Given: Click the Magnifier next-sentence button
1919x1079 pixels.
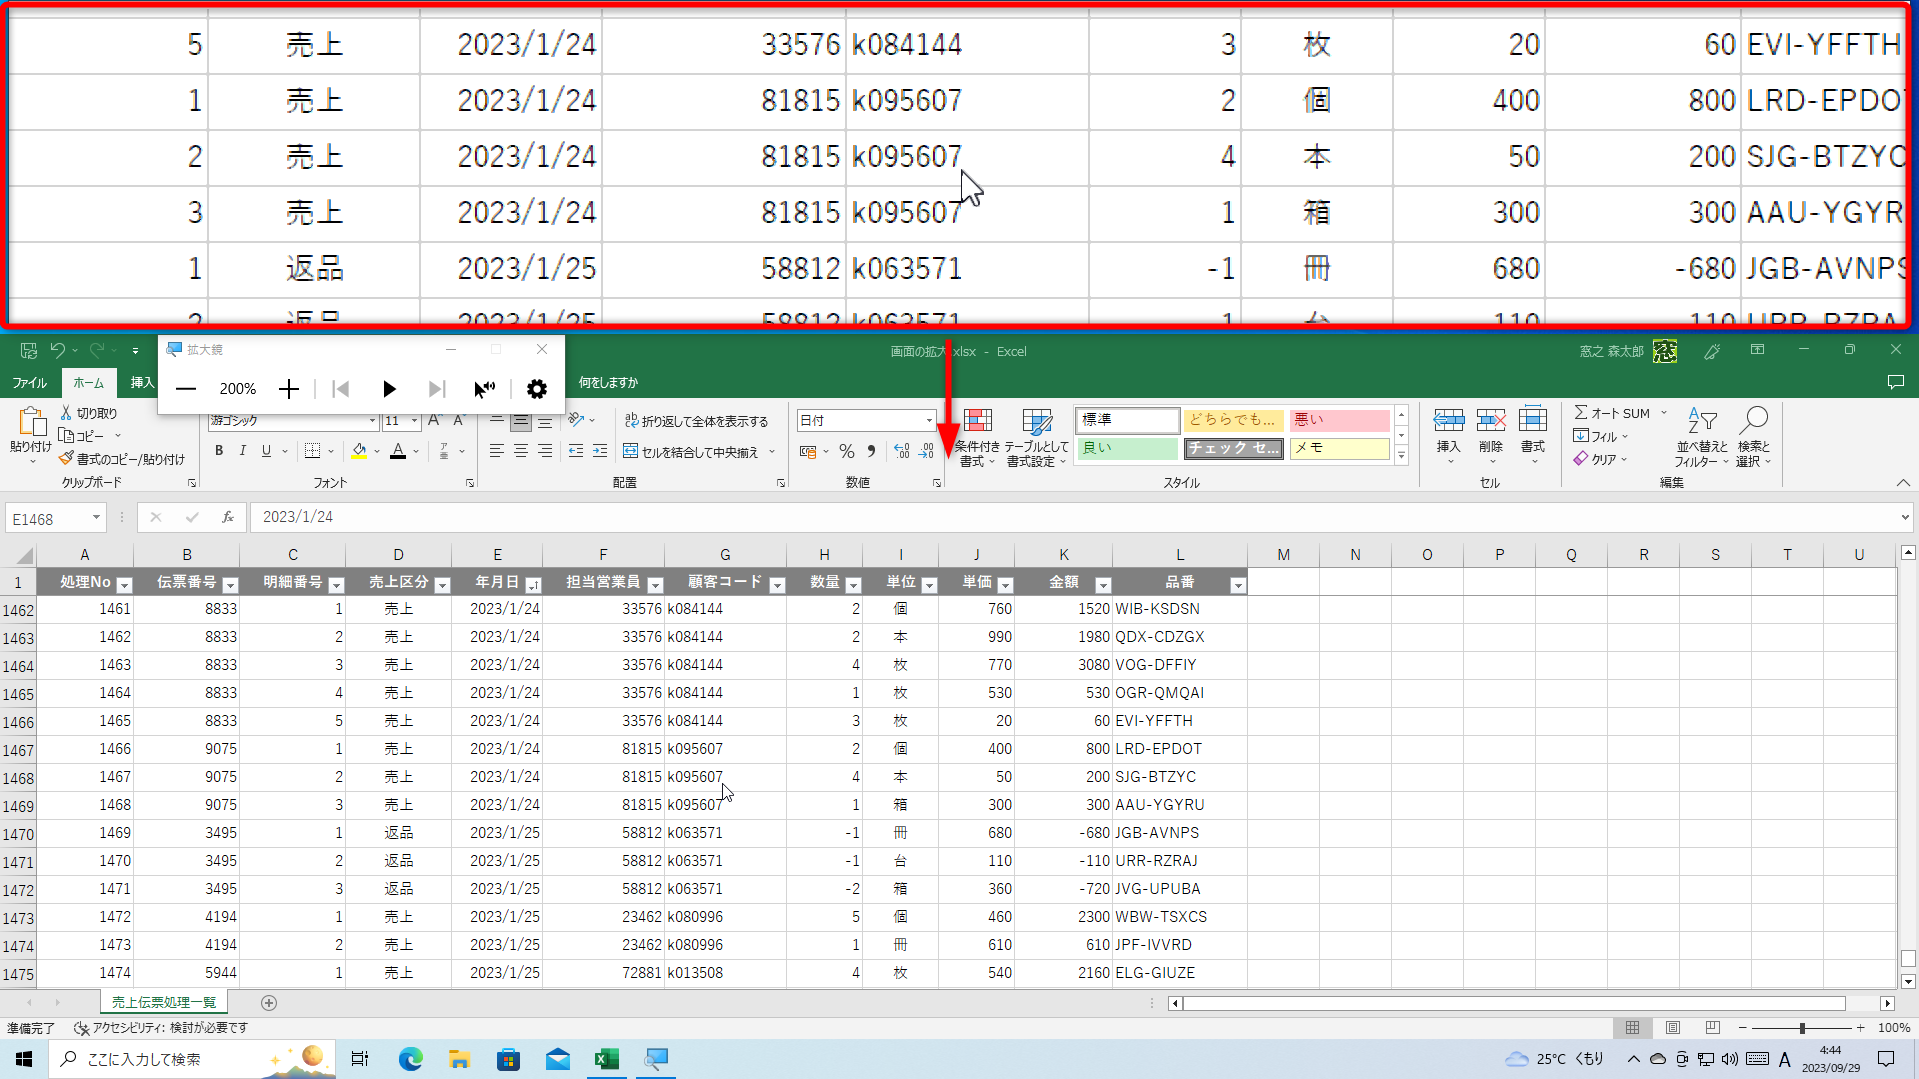Looking at the screenshot, I should 436,389.
